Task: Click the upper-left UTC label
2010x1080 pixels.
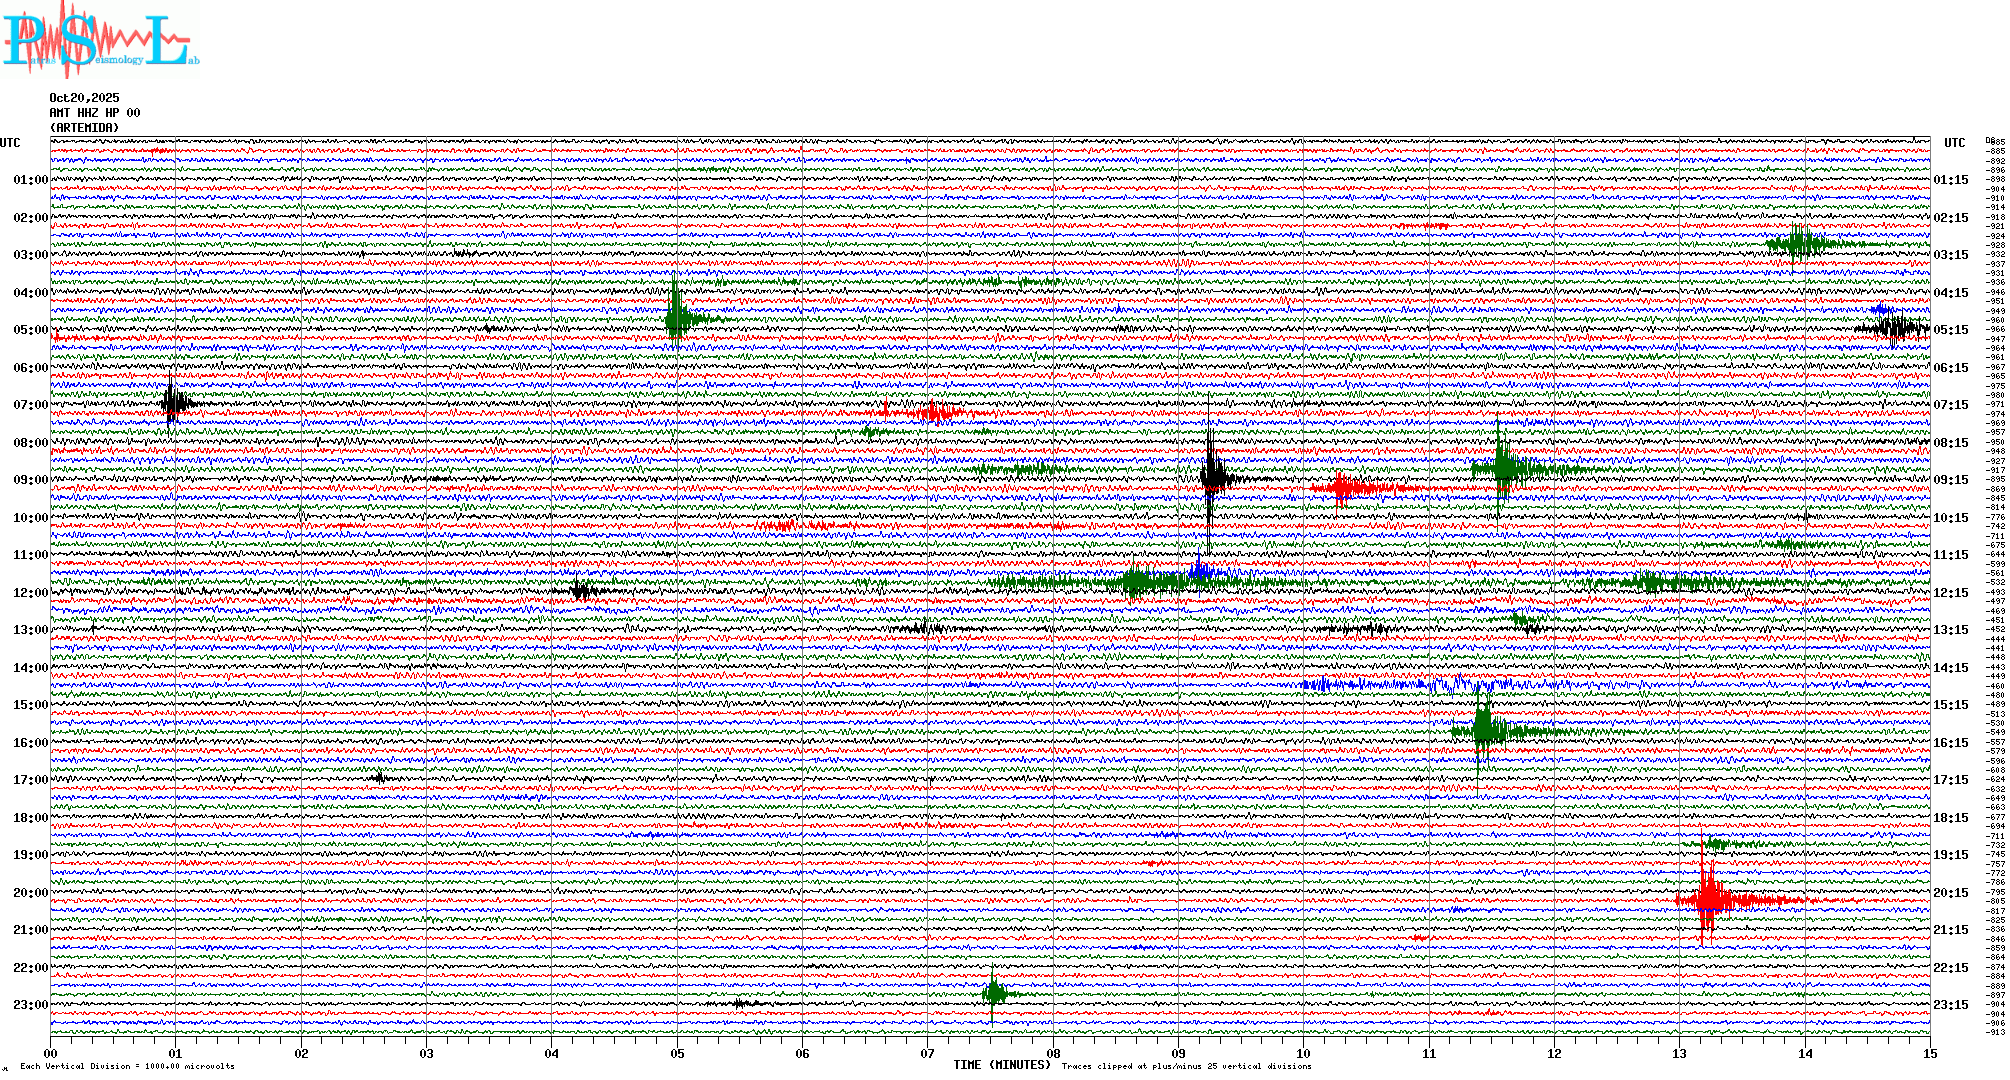Action: (x=10, y=143)
